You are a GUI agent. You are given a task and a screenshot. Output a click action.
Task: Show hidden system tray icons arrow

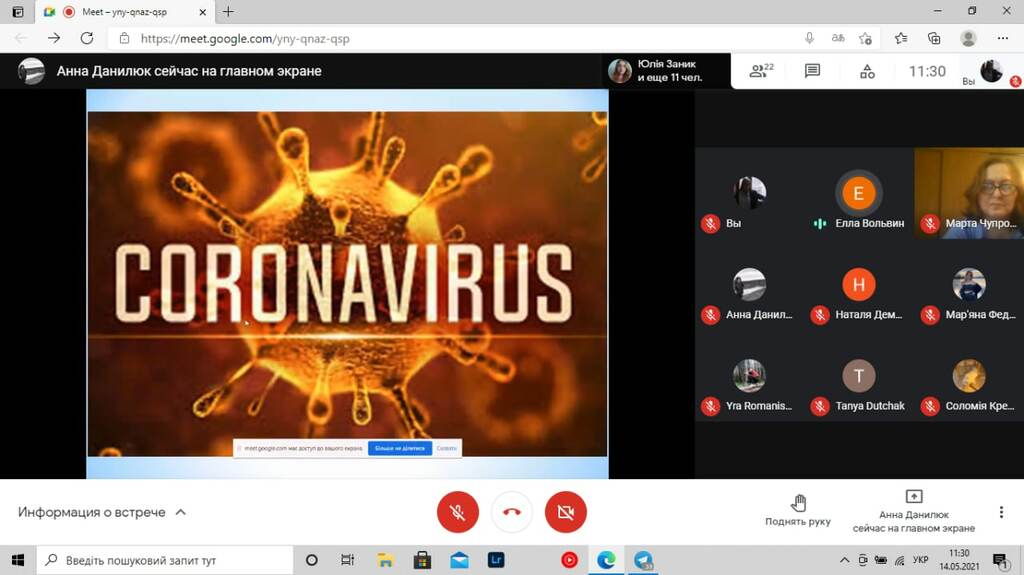[x=844, y=560]
